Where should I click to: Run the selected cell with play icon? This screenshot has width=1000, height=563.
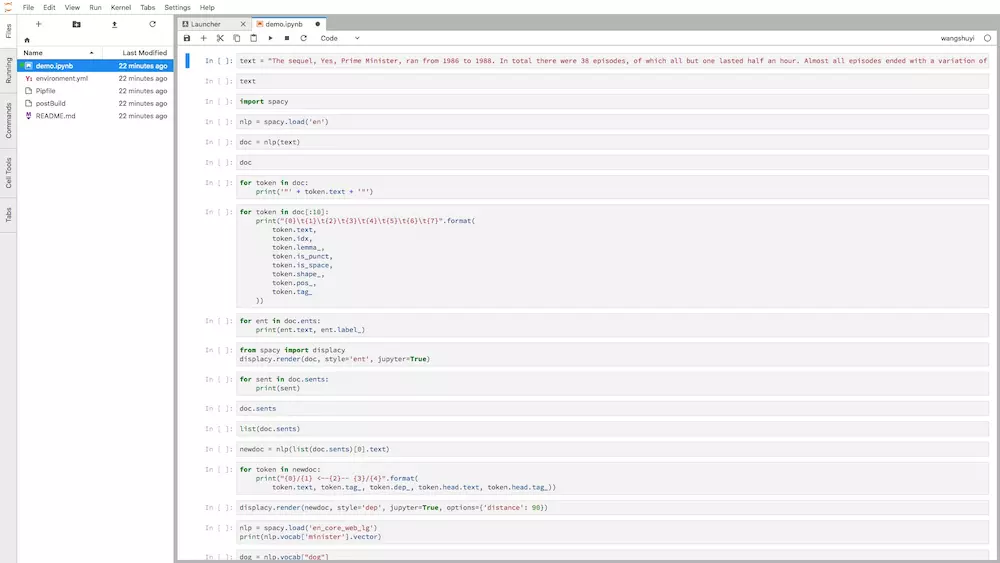click(x=270, y=38)
